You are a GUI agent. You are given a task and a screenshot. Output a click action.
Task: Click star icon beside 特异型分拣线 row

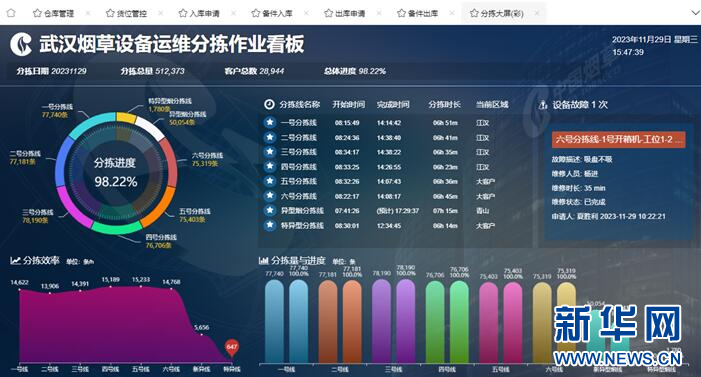tap(270, 225)
